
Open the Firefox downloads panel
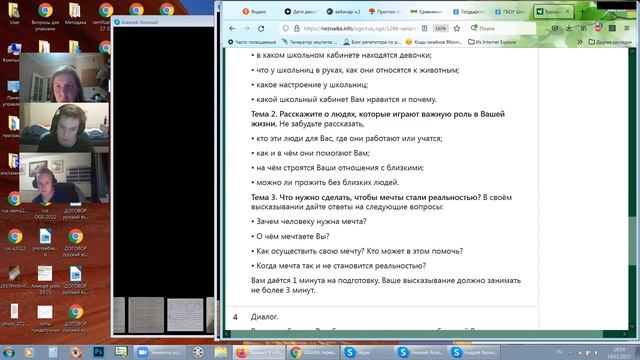(x=569, y=28)
